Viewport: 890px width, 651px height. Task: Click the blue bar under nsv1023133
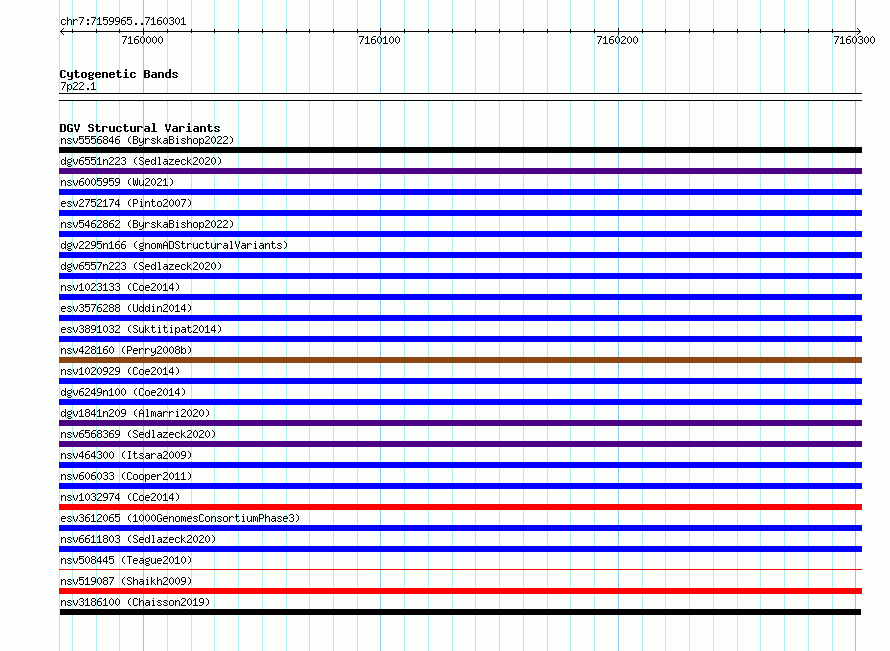point(460,297)
